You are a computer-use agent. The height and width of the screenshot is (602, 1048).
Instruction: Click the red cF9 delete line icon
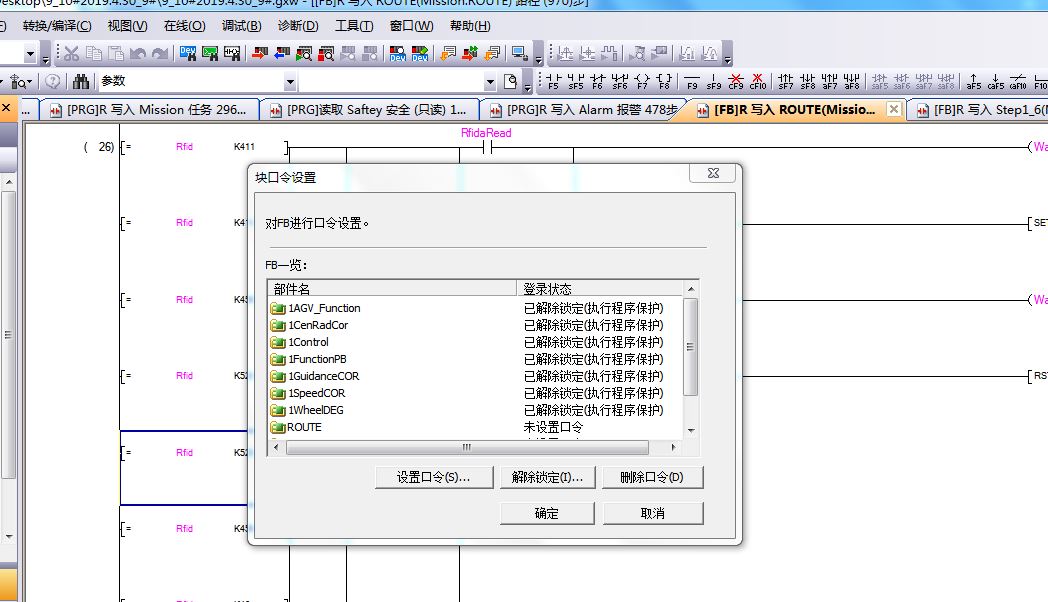coord(736,81)
